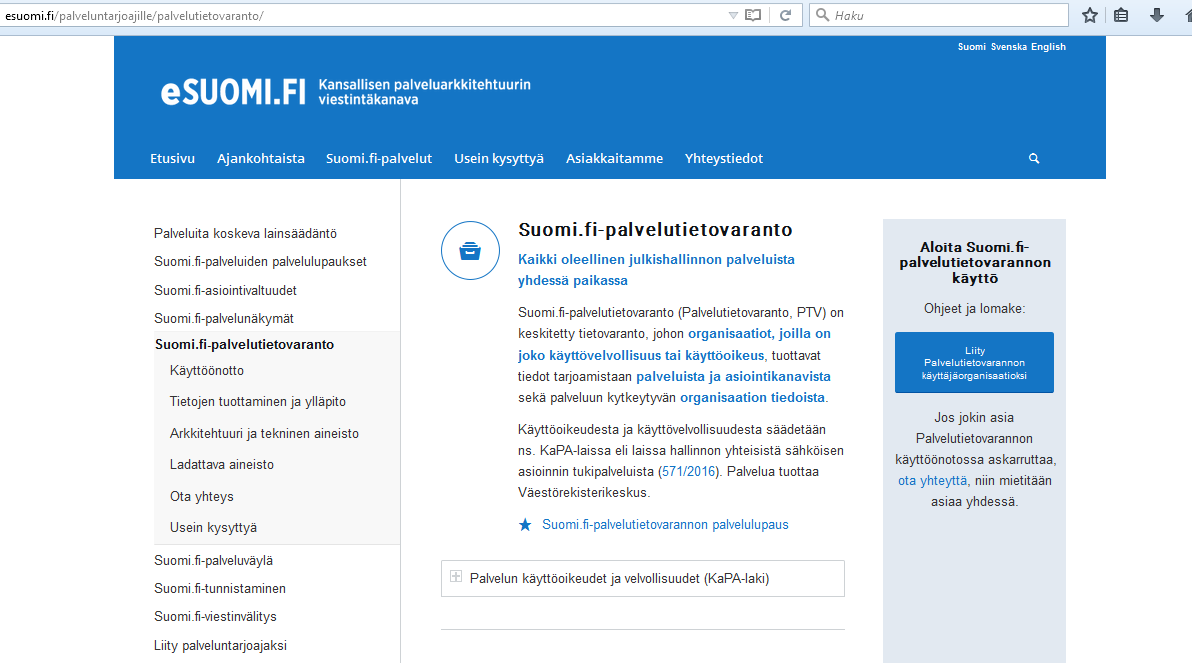Screen dimensions: 1192x663
Task: Select Palveluita koskeva lainsäädäntö in sidebar
Action: coord(245,233)
